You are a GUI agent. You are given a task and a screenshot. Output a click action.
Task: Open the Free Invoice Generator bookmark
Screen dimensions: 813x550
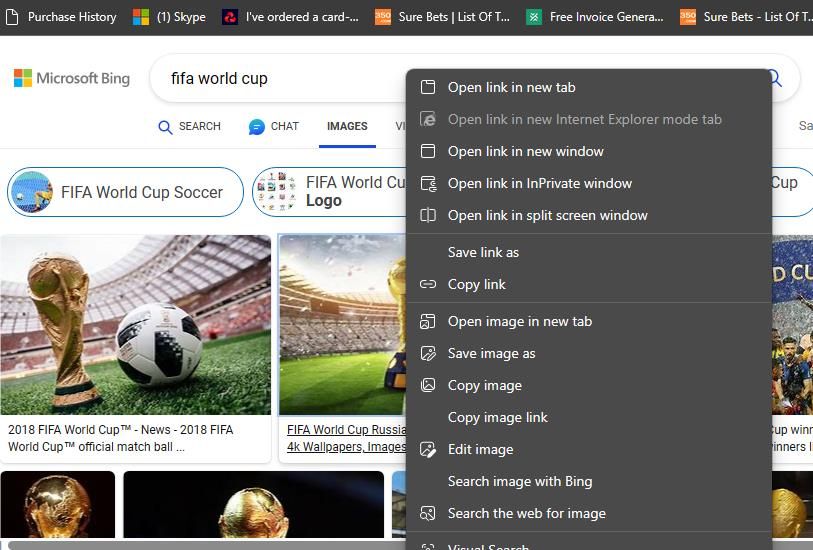point(595,17)
